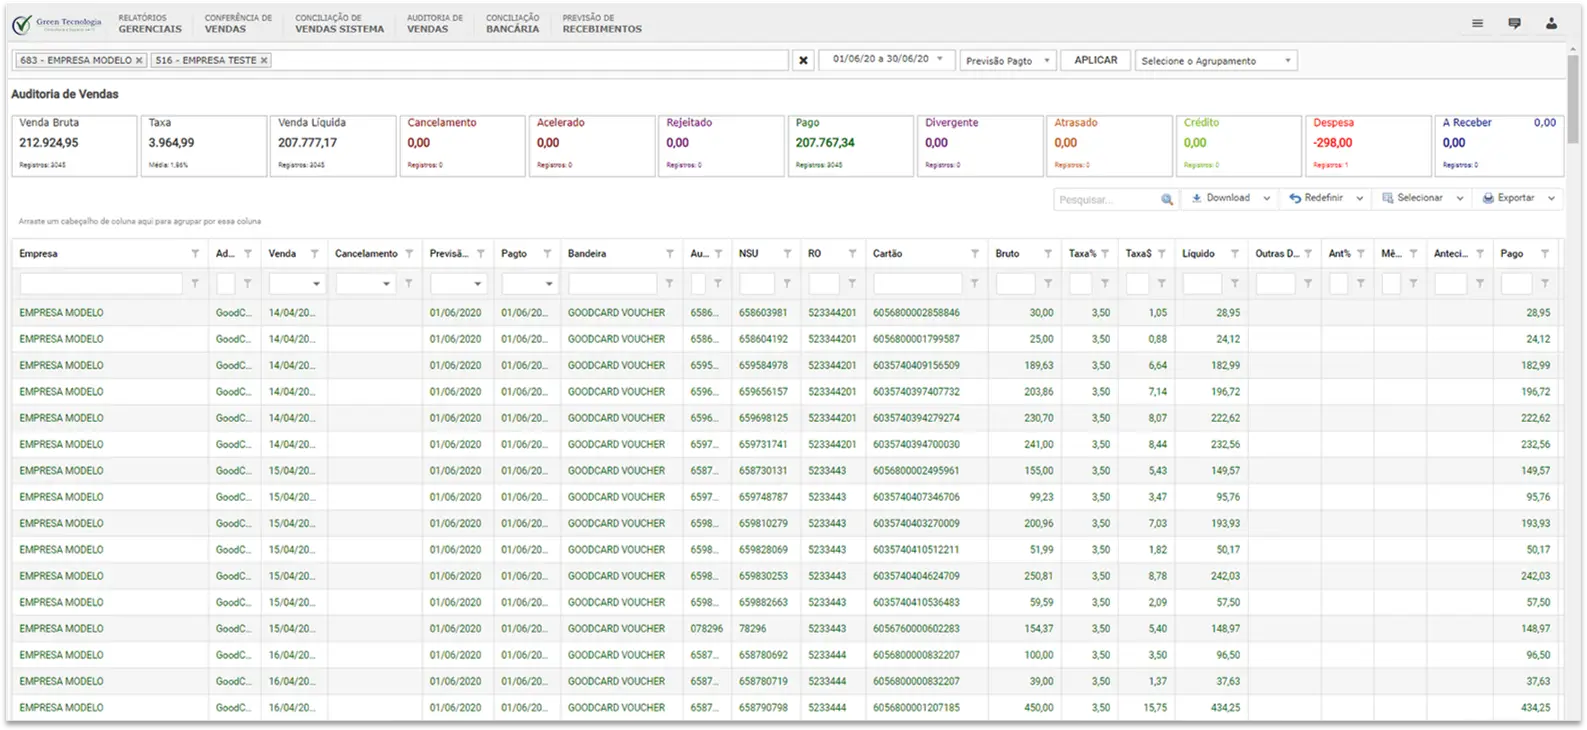Open Previsão de Recebimentos menu

(602, 23)
